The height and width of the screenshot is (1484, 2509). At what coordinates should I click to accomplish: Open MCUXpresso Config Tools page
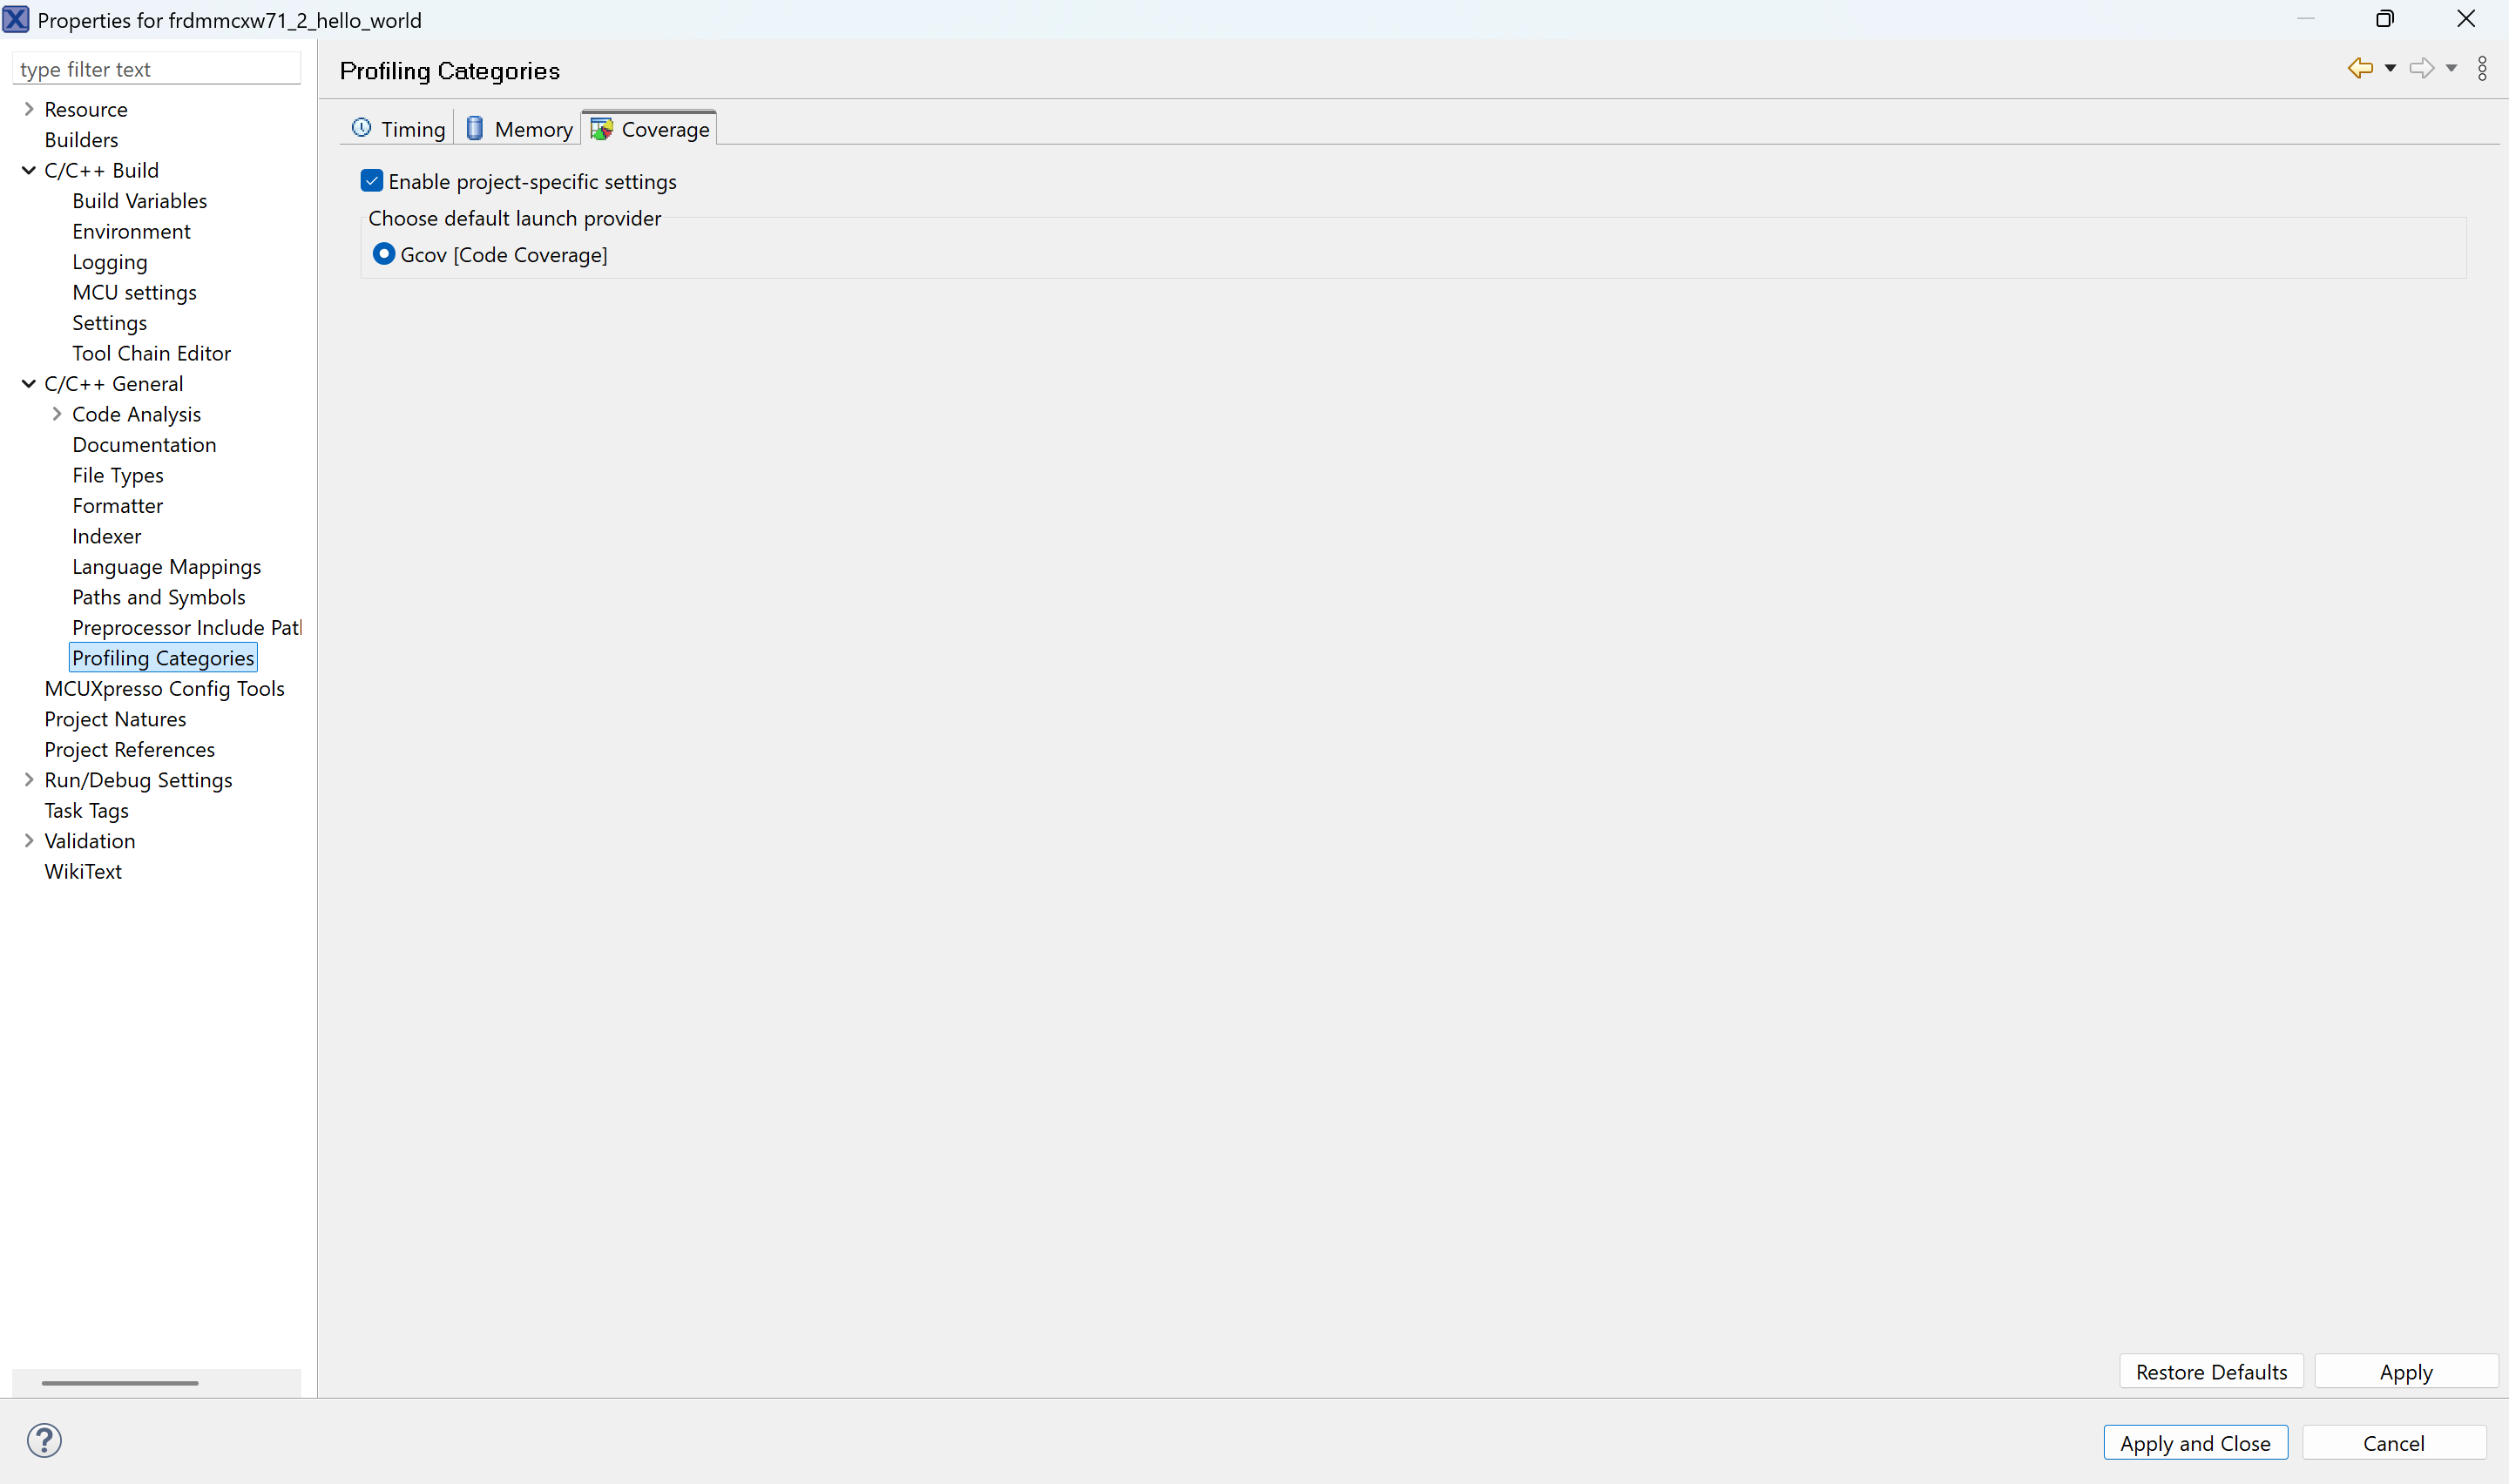point(164,688)
